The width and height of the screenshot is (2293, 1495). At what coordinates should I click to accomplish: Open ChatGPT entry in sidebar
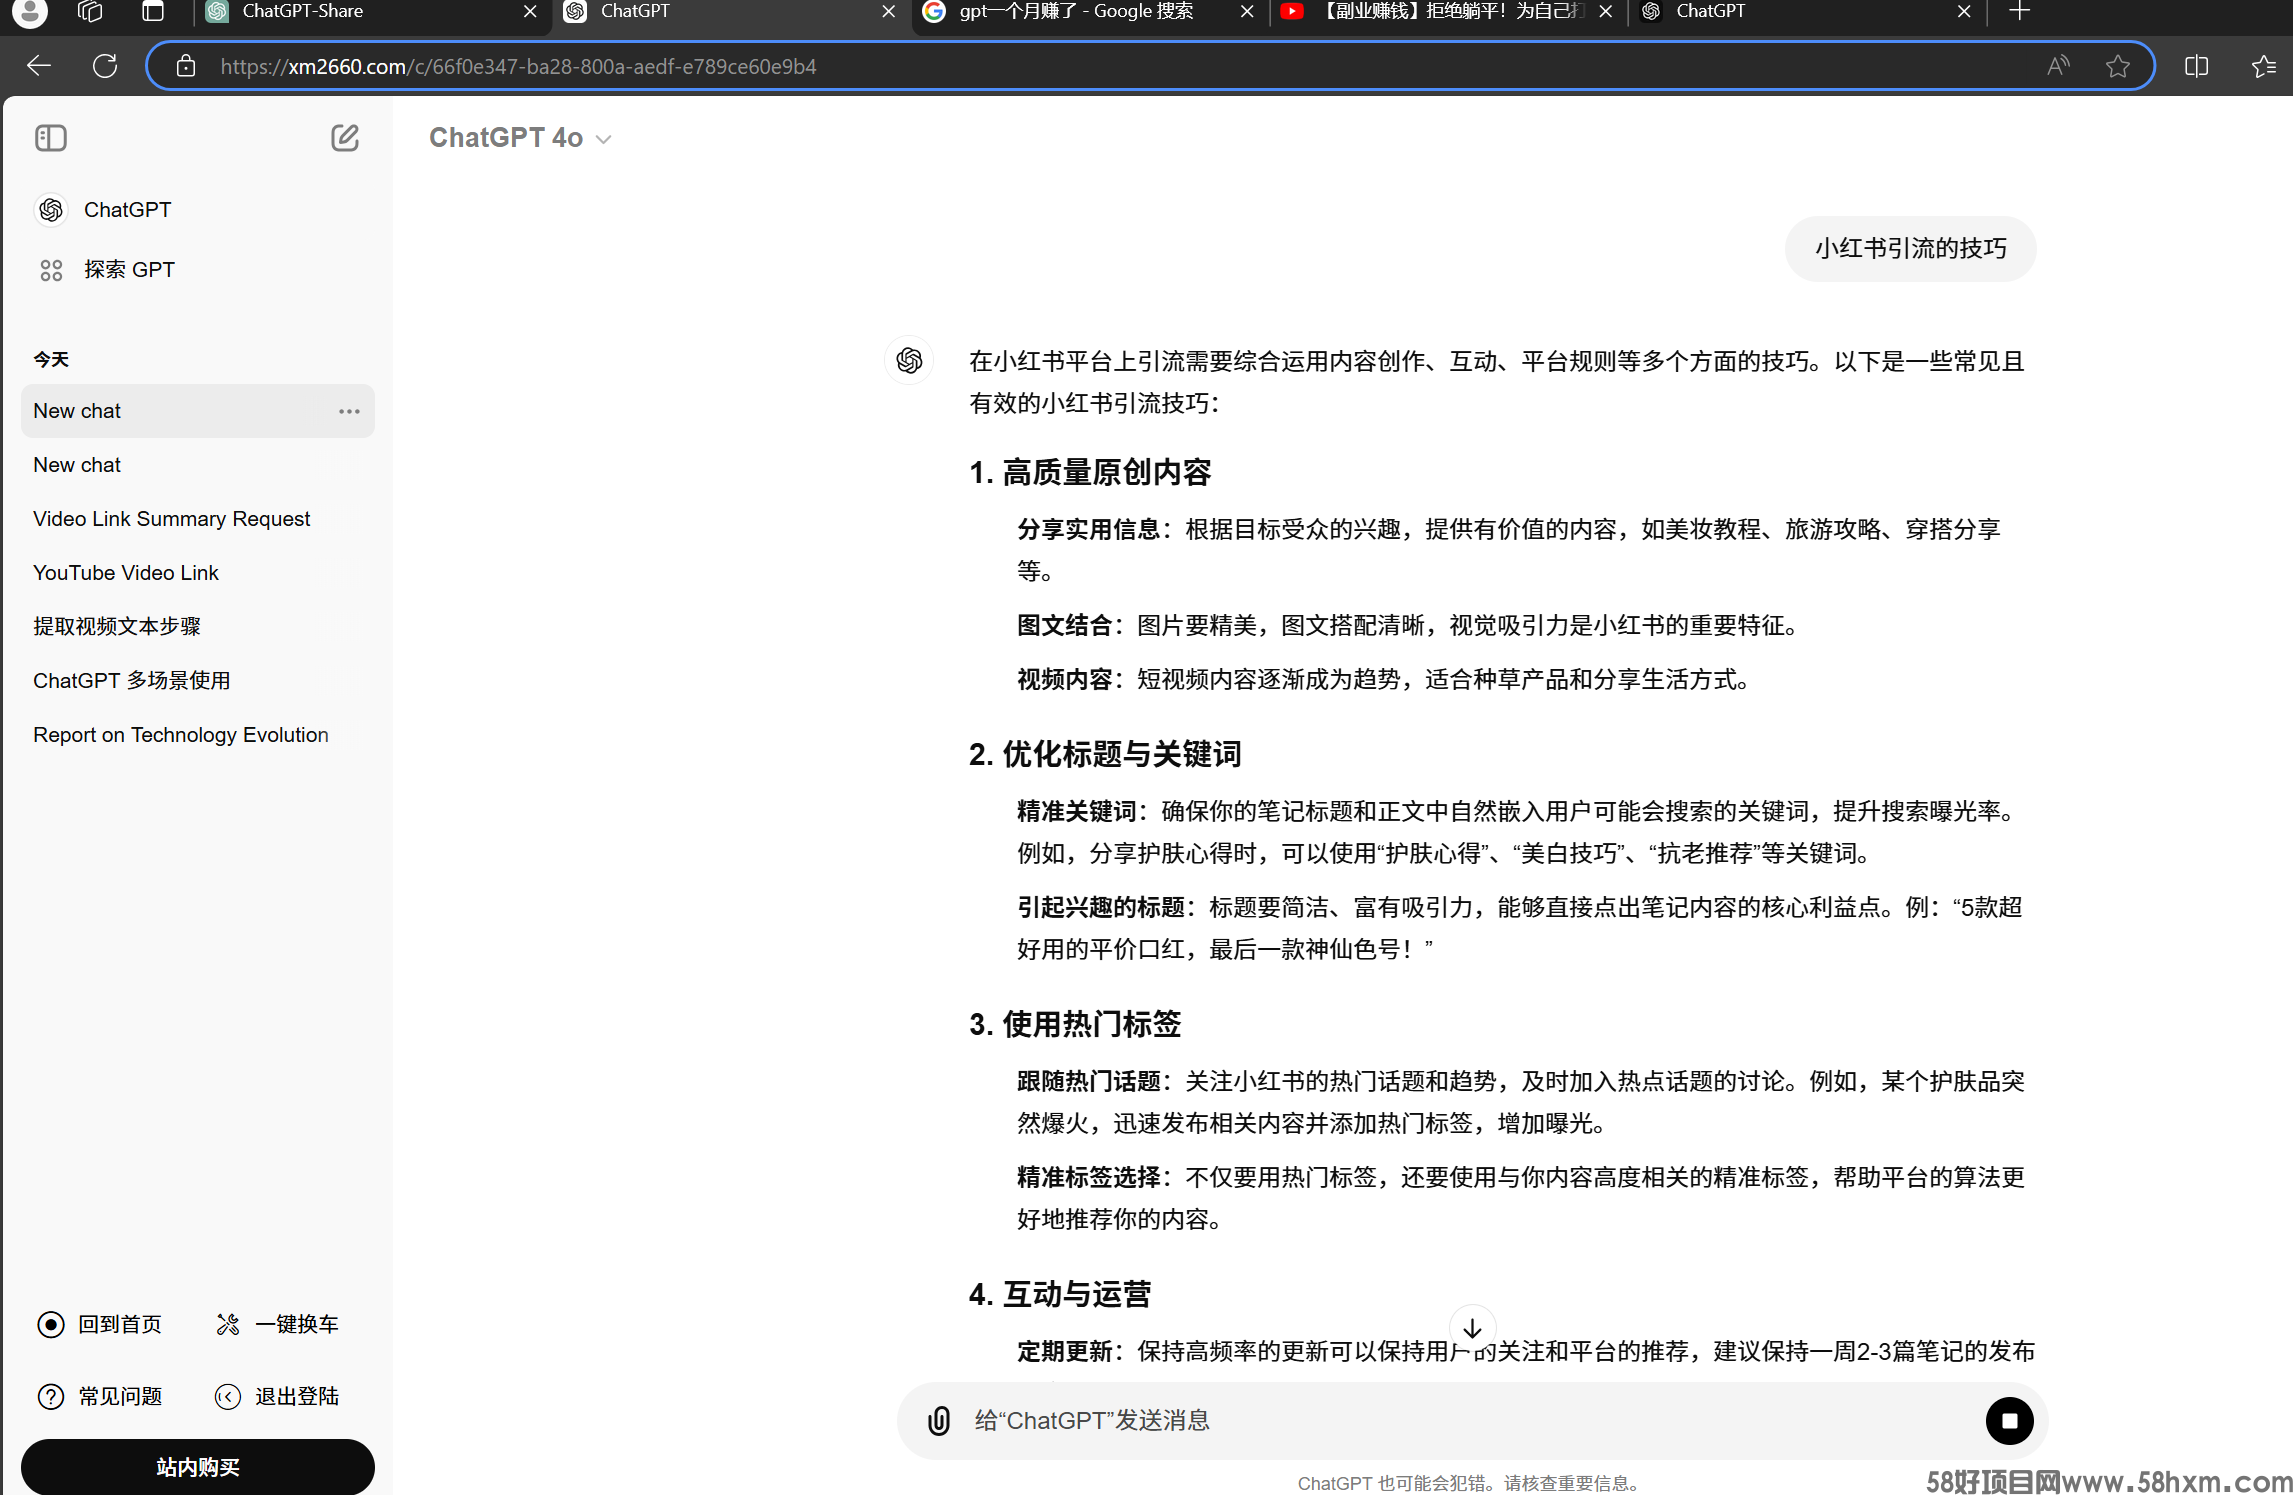click(x=198, y=210)
